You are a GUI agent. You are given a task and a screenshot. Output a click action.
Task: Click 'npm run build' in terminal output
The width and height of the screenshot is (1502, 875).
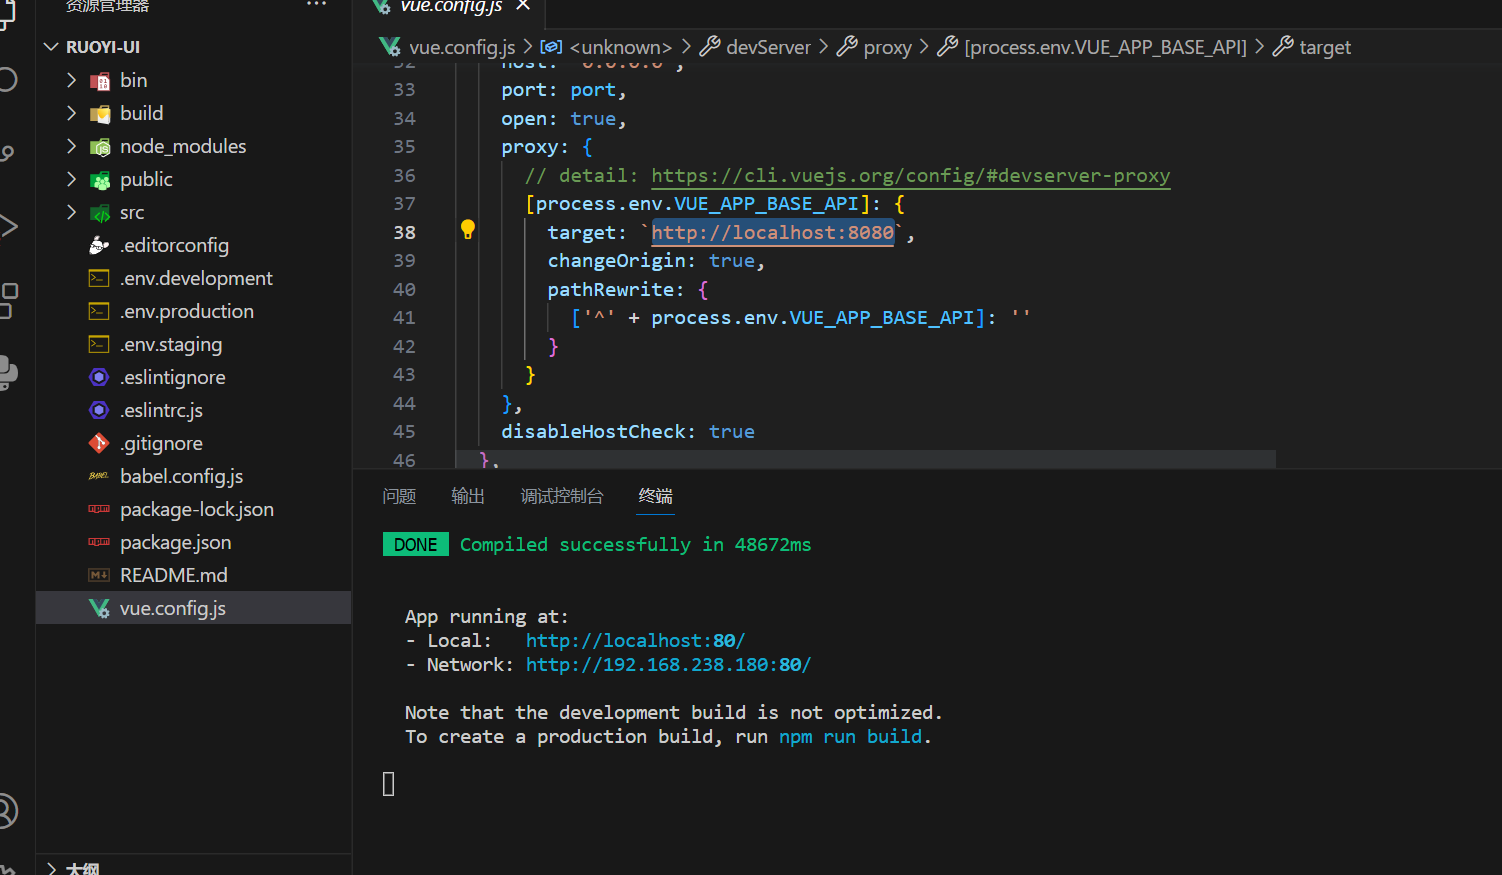850,737
